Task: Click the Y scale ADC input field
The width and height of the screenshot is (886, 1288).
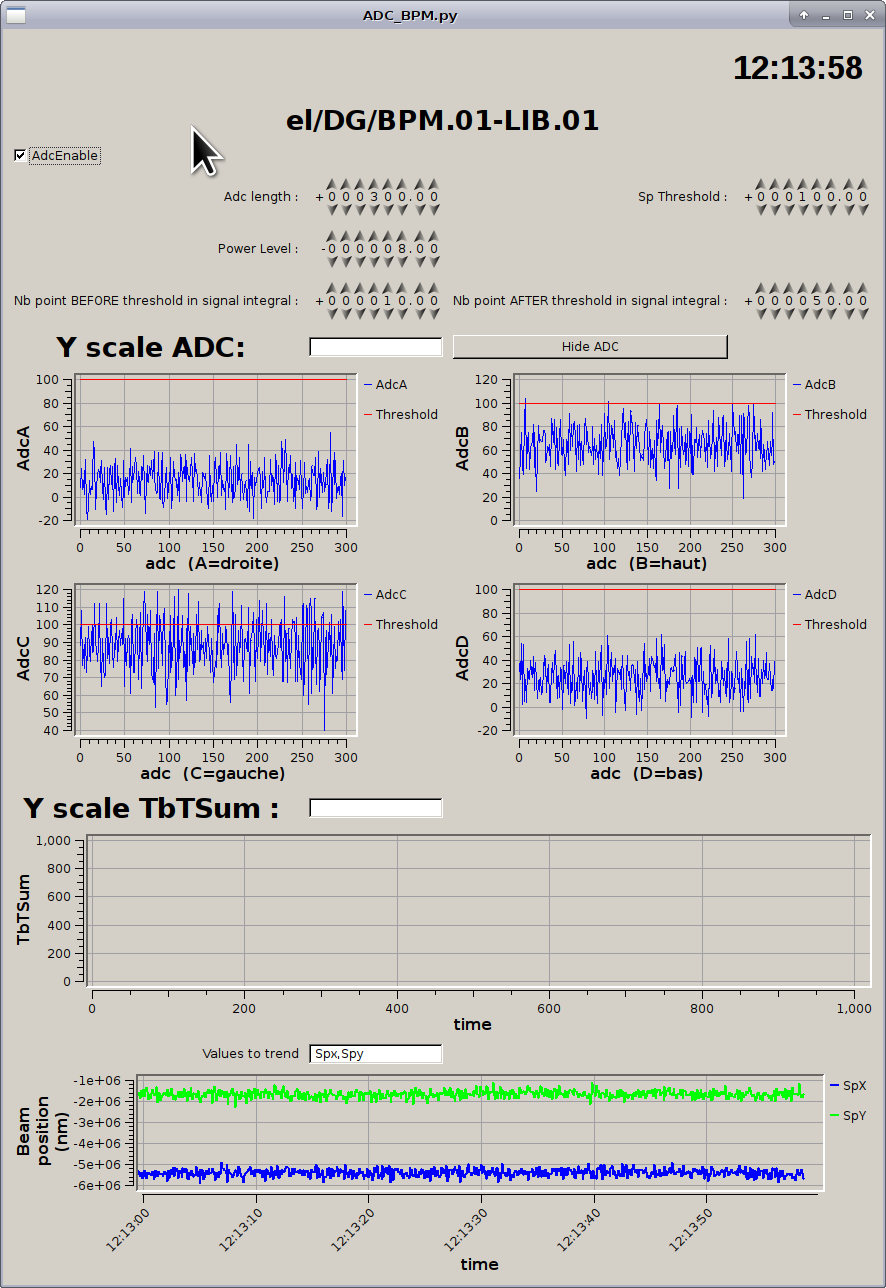Action: 376,347
